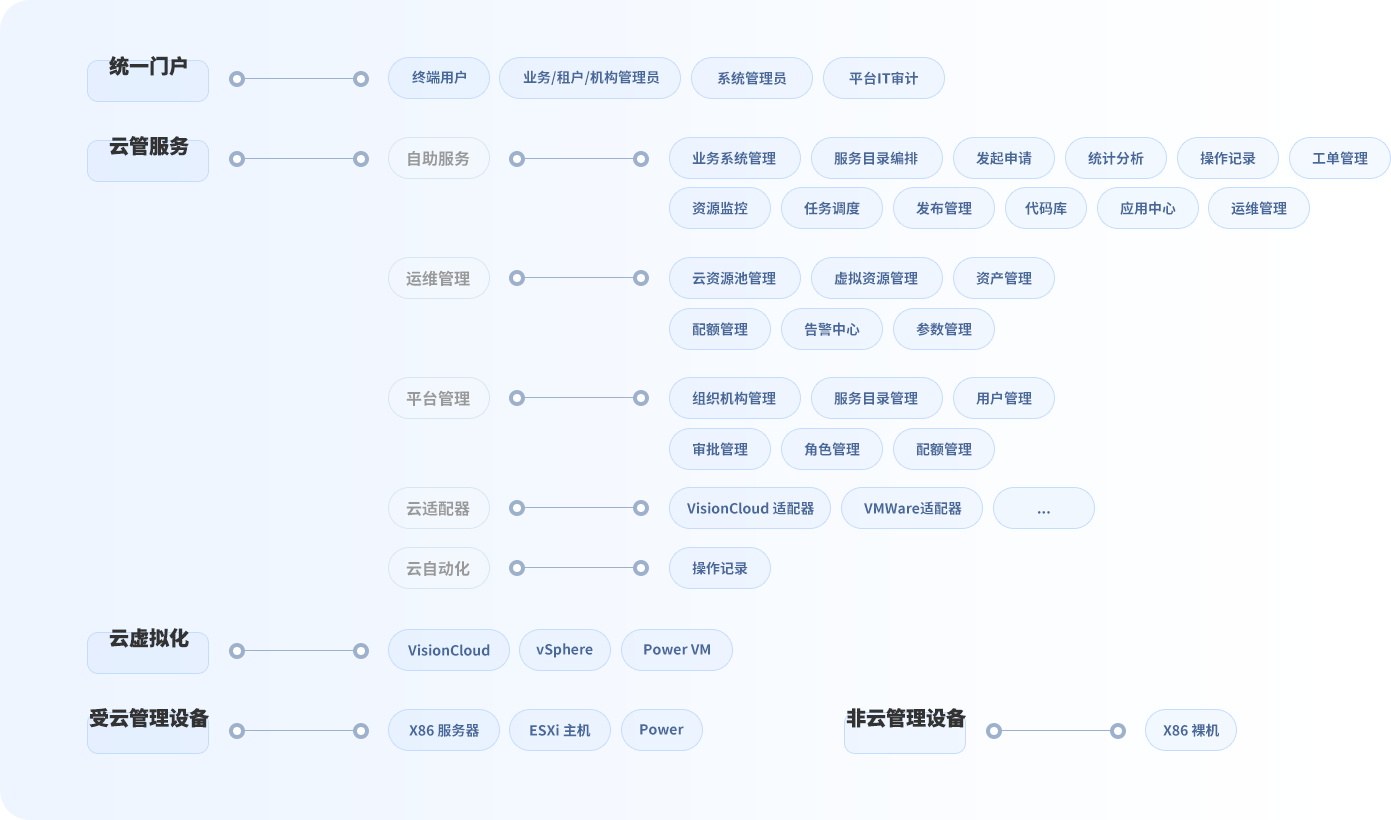Viewport: 1391px width, 820px height.
Task: Click 操作记录 in the 自助服务 group
Action: [1228, 158]
